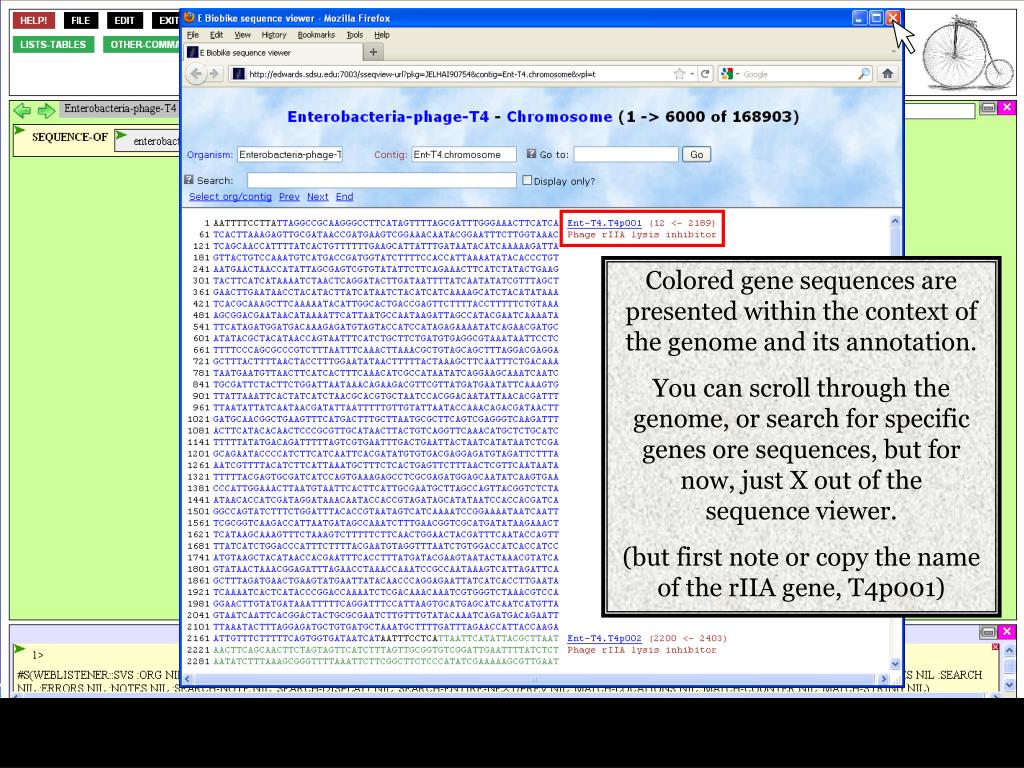The height and width of the screenshot is (768, 1024).
Task: Click the red HELP! button in BioBIKE
Action: click(x=33, y=20)
